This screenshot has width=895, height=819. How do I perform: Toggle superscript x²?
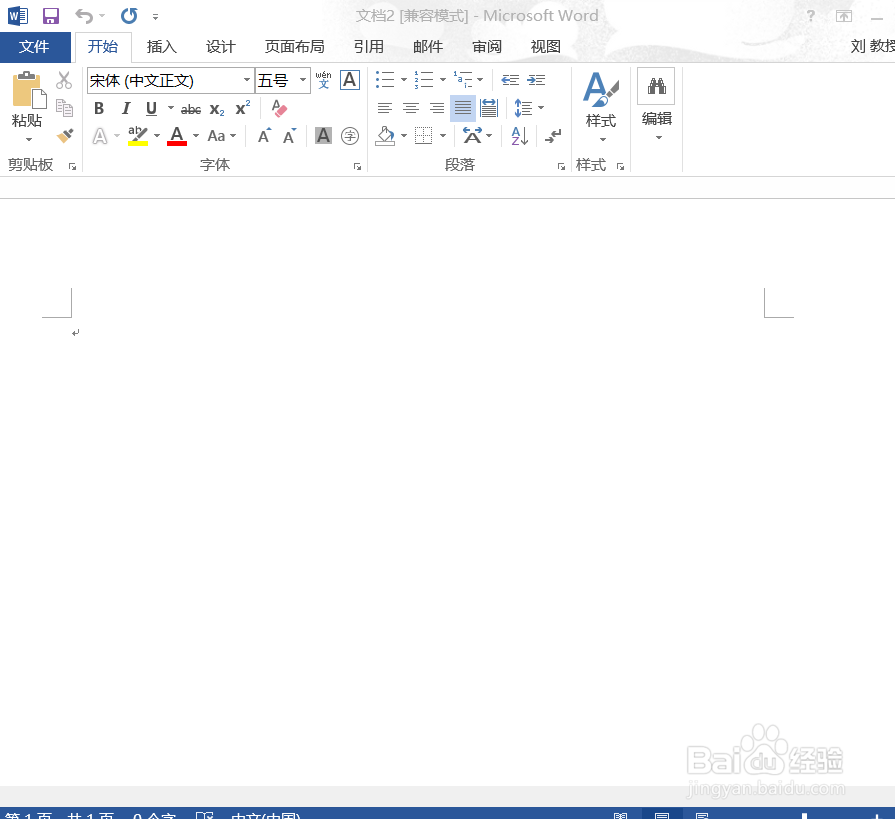pos(243,108)
